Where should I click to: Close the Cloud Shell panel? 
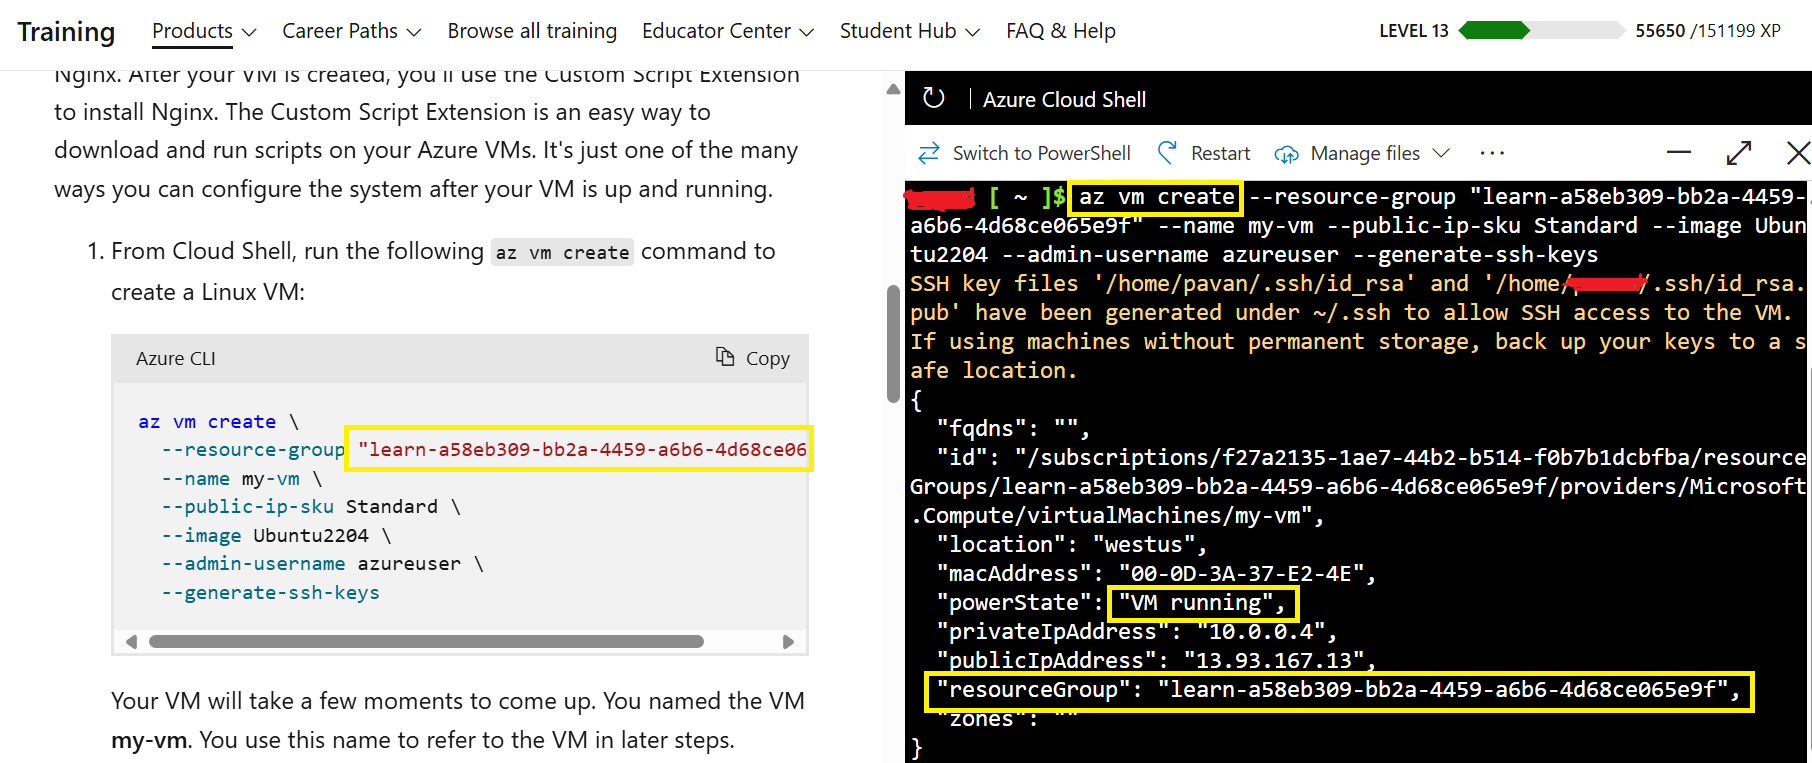tap(1798, 153)
